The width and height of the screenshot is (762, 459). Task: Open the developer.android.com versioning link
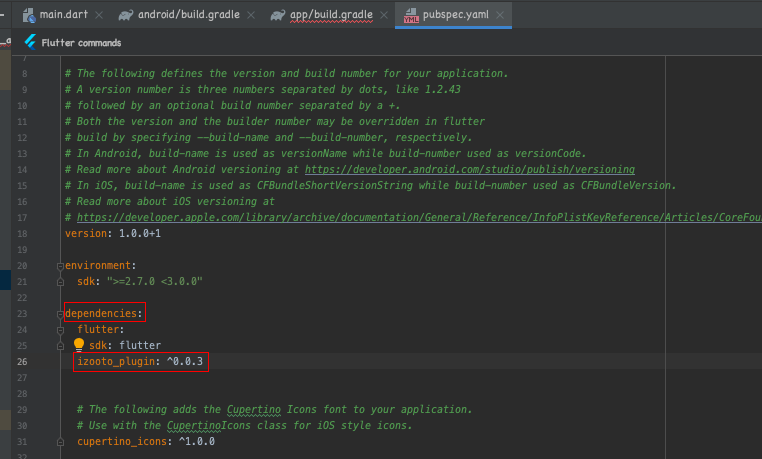point(469,169)
